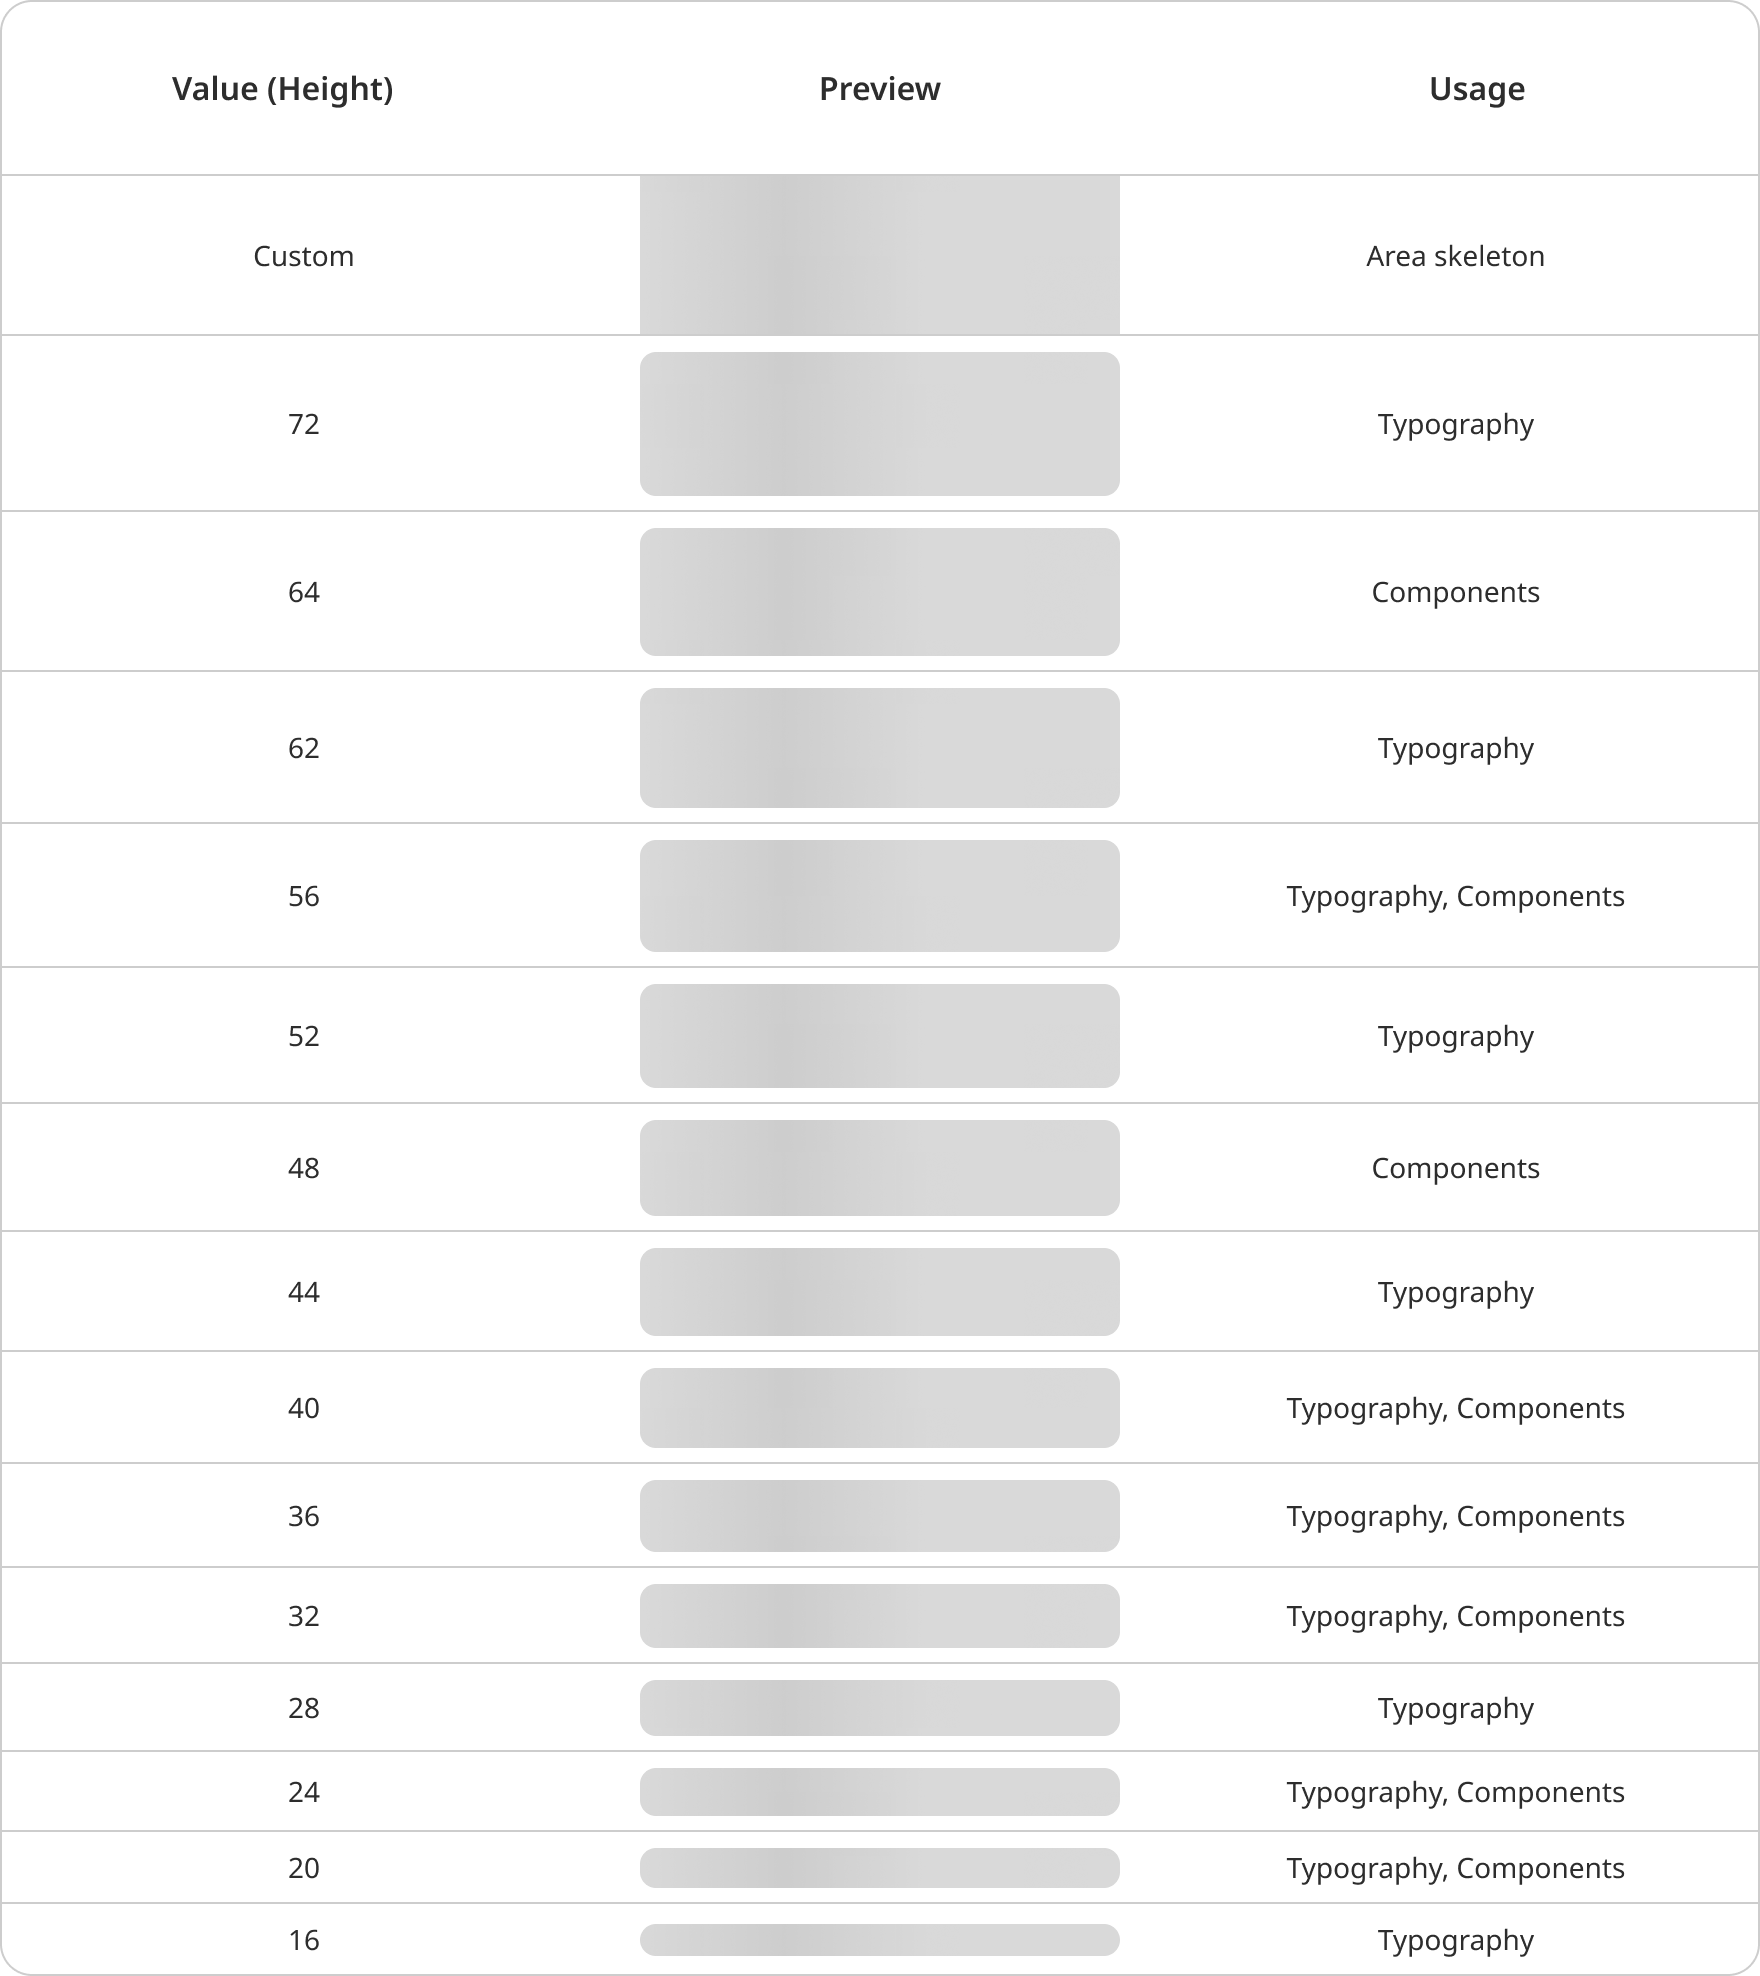
Task: Click the Custom area skeleton preview
Action: tap(879, 255)
